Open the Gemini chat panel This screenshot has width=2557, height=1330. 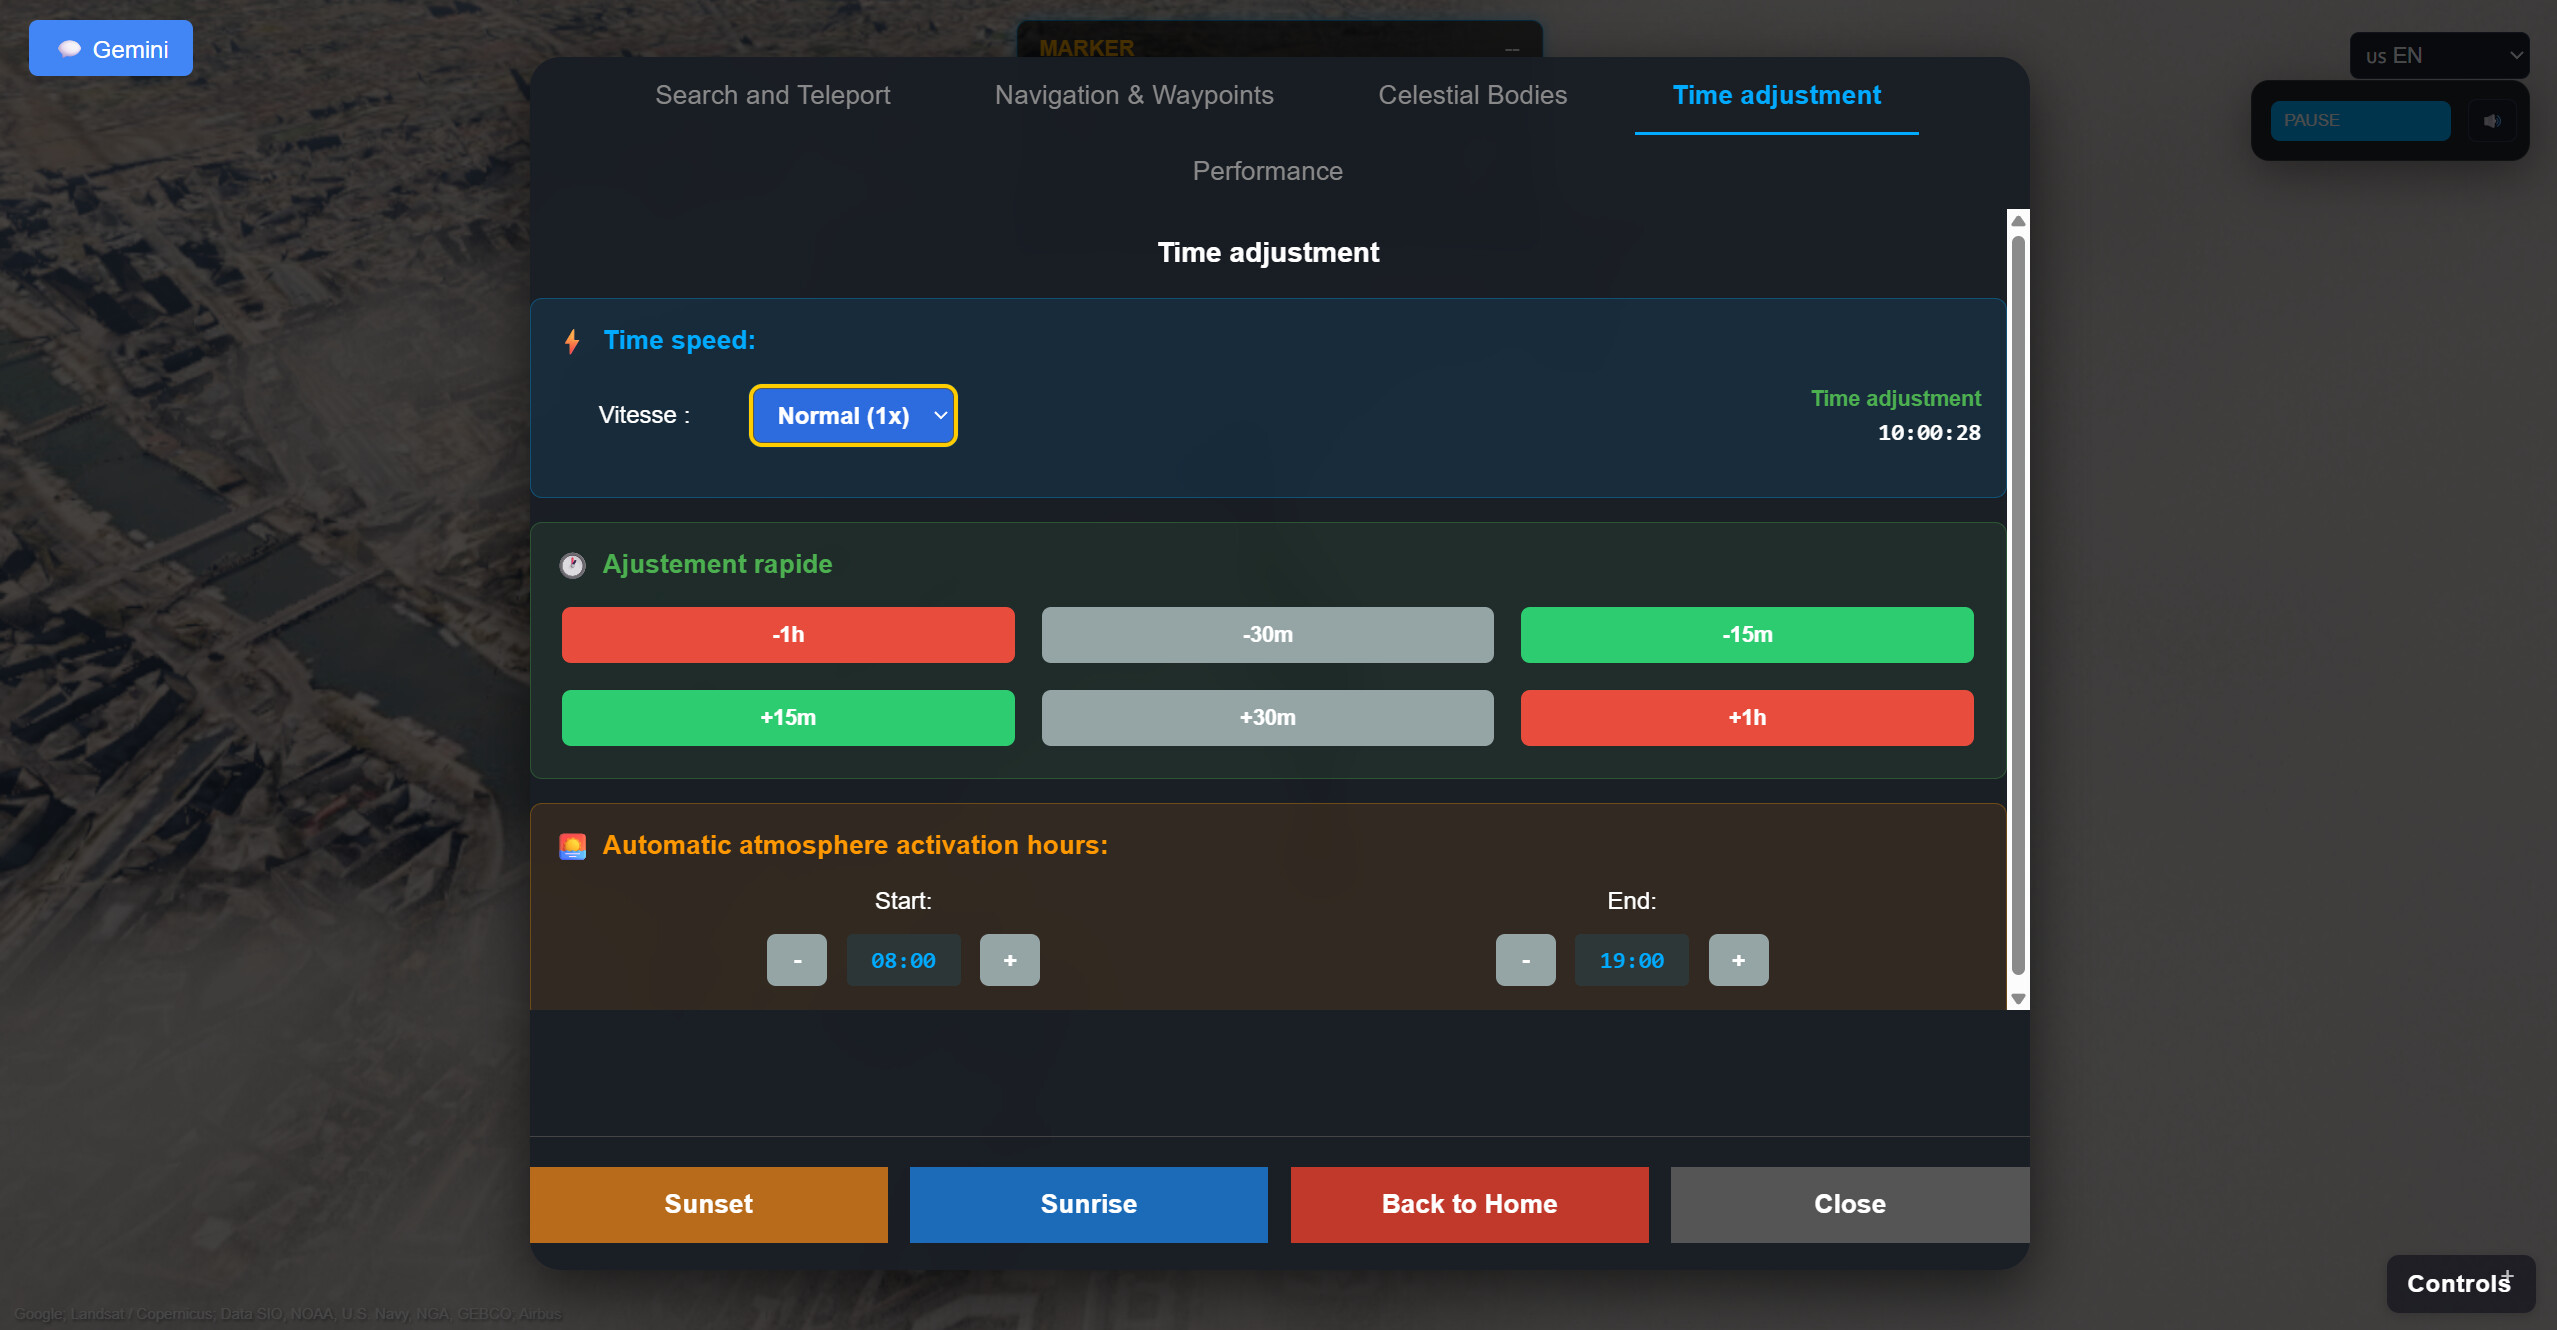pos(110,47)
